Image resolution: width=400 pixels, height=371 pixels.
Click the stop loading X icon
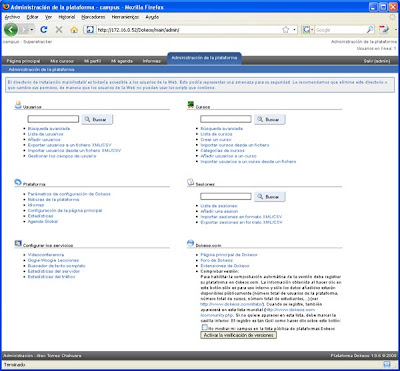59,30
